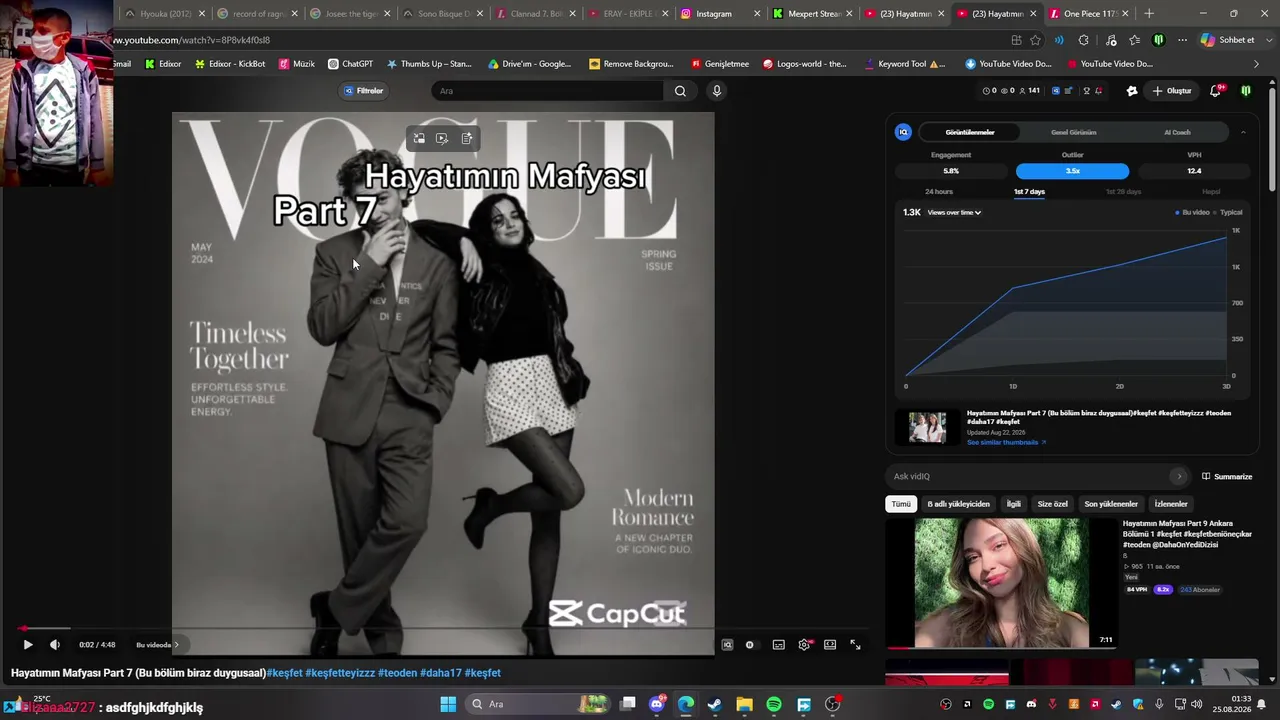Open the 'Views over time' dropdown

tap(954, 213)
